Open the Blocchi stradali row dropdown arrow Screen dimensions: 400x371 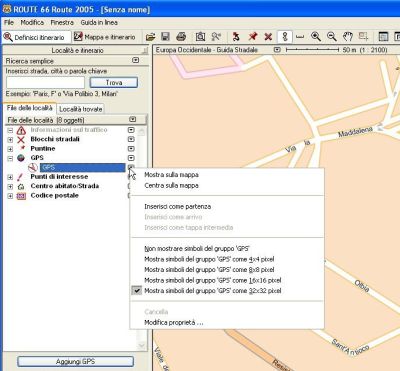pyautogui.click(x=131, y=139)
